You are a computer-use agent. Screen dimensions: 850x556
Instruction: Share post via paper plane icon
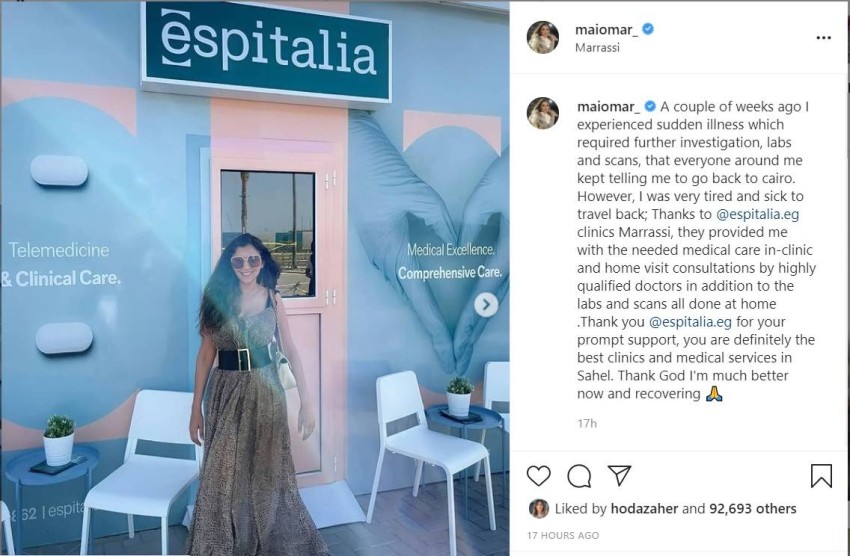coord(619,475)
